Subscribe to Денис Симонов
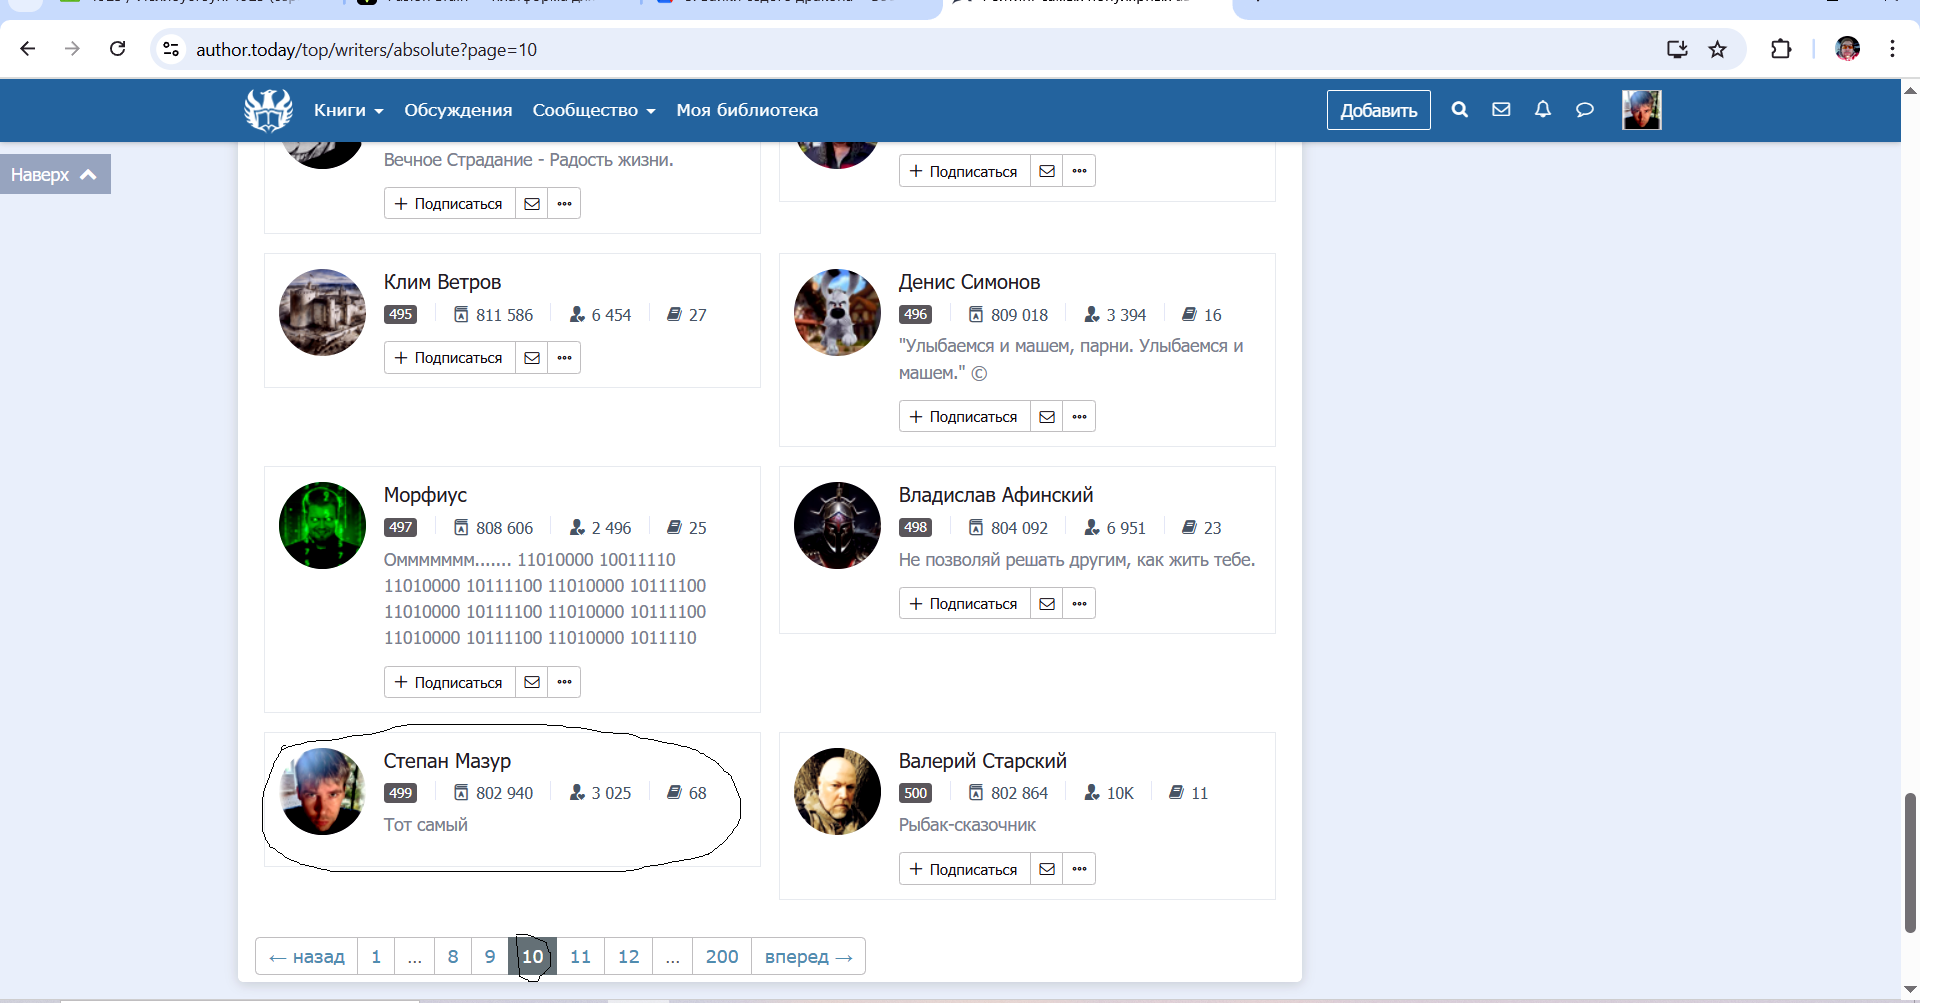Image resolution: width=1939 pixels, height=1003 pixels. 964,417
